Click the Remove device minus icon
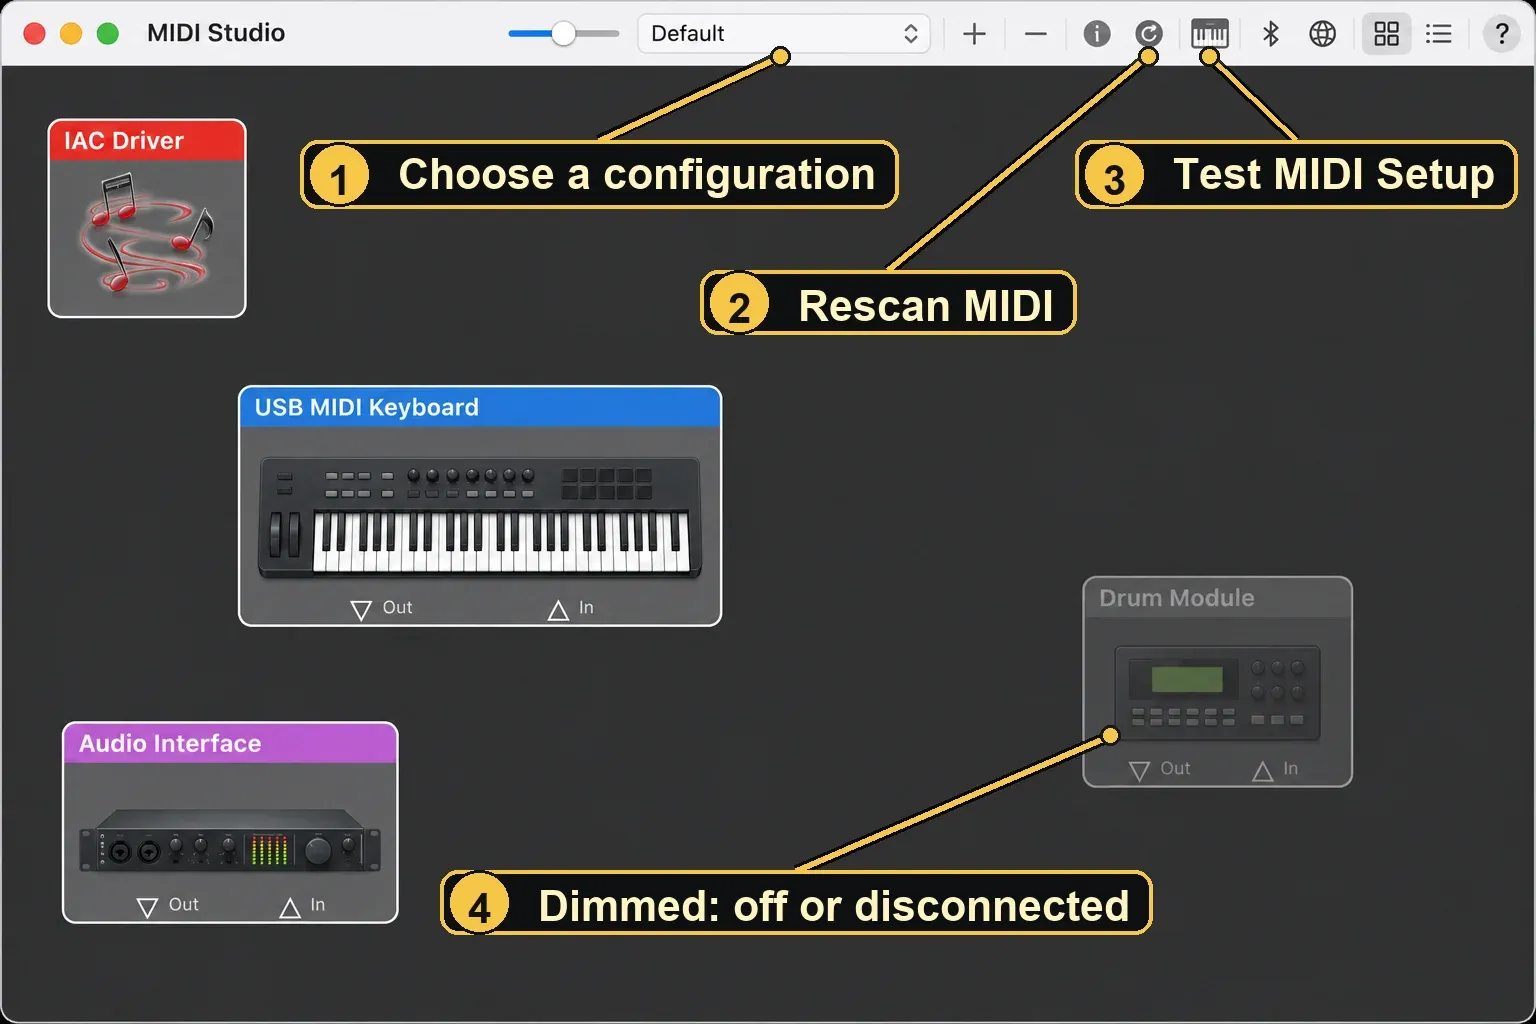Screen dimensions: 1536x1024 [x=1036, y=34]
